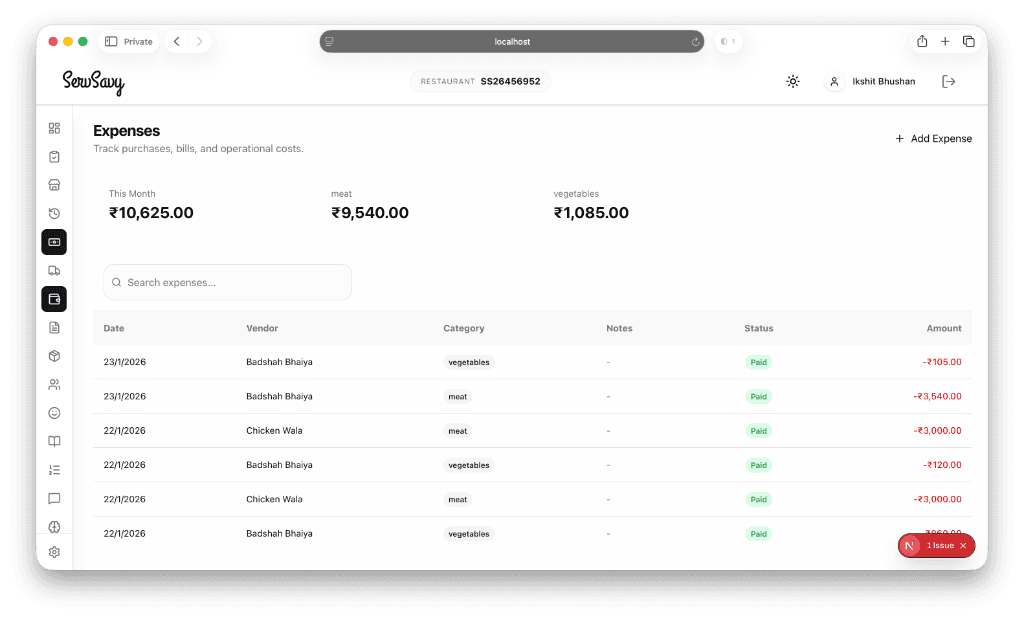The image size is (1024, 618).
Task: Switch to the Private browsing tab
Action: point(131,41)
